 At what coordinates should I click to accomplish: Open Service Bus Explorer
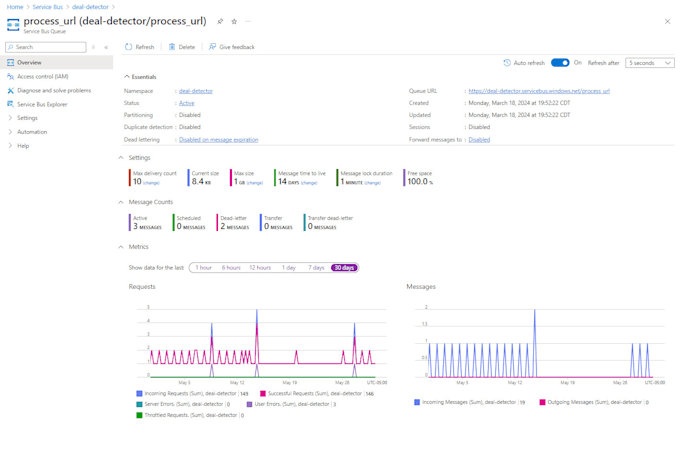click(42, 104)
